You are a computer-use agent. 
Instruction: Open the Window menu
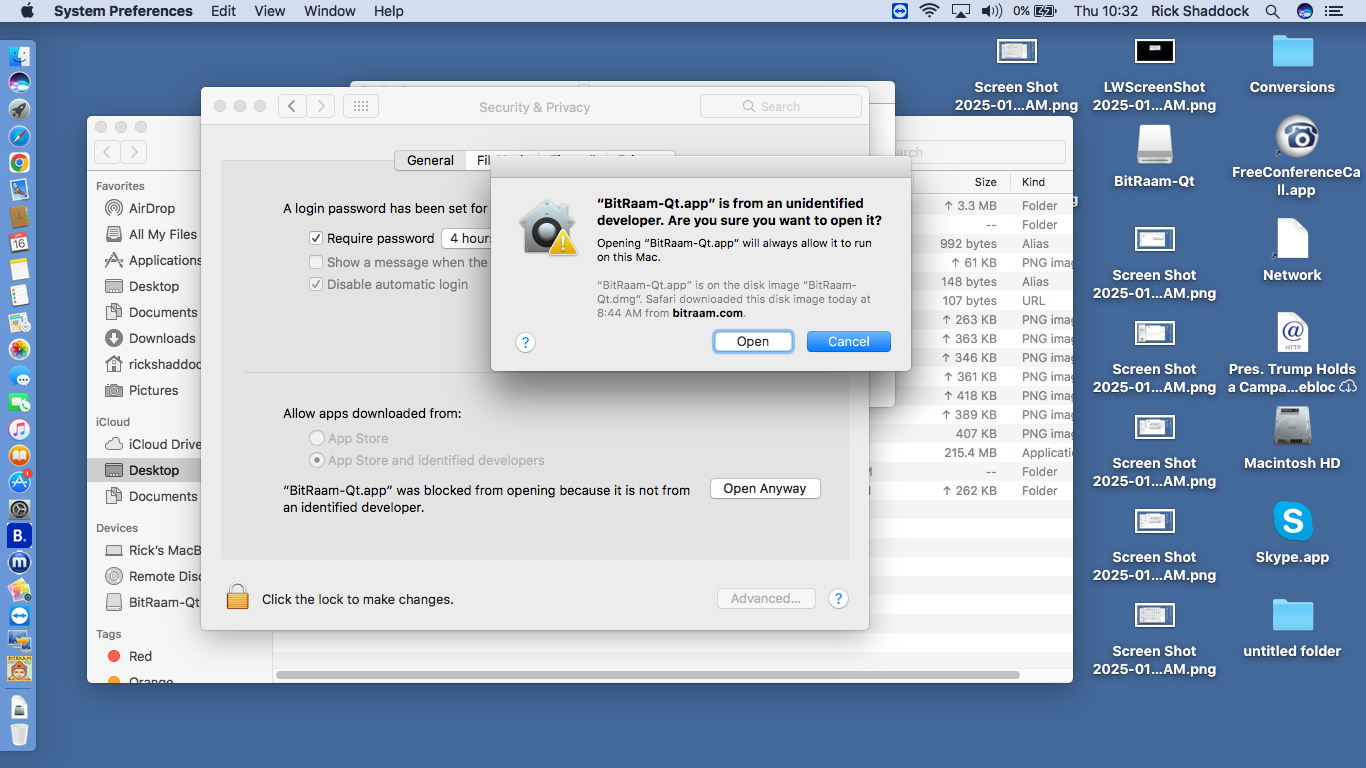click(330, 11)
